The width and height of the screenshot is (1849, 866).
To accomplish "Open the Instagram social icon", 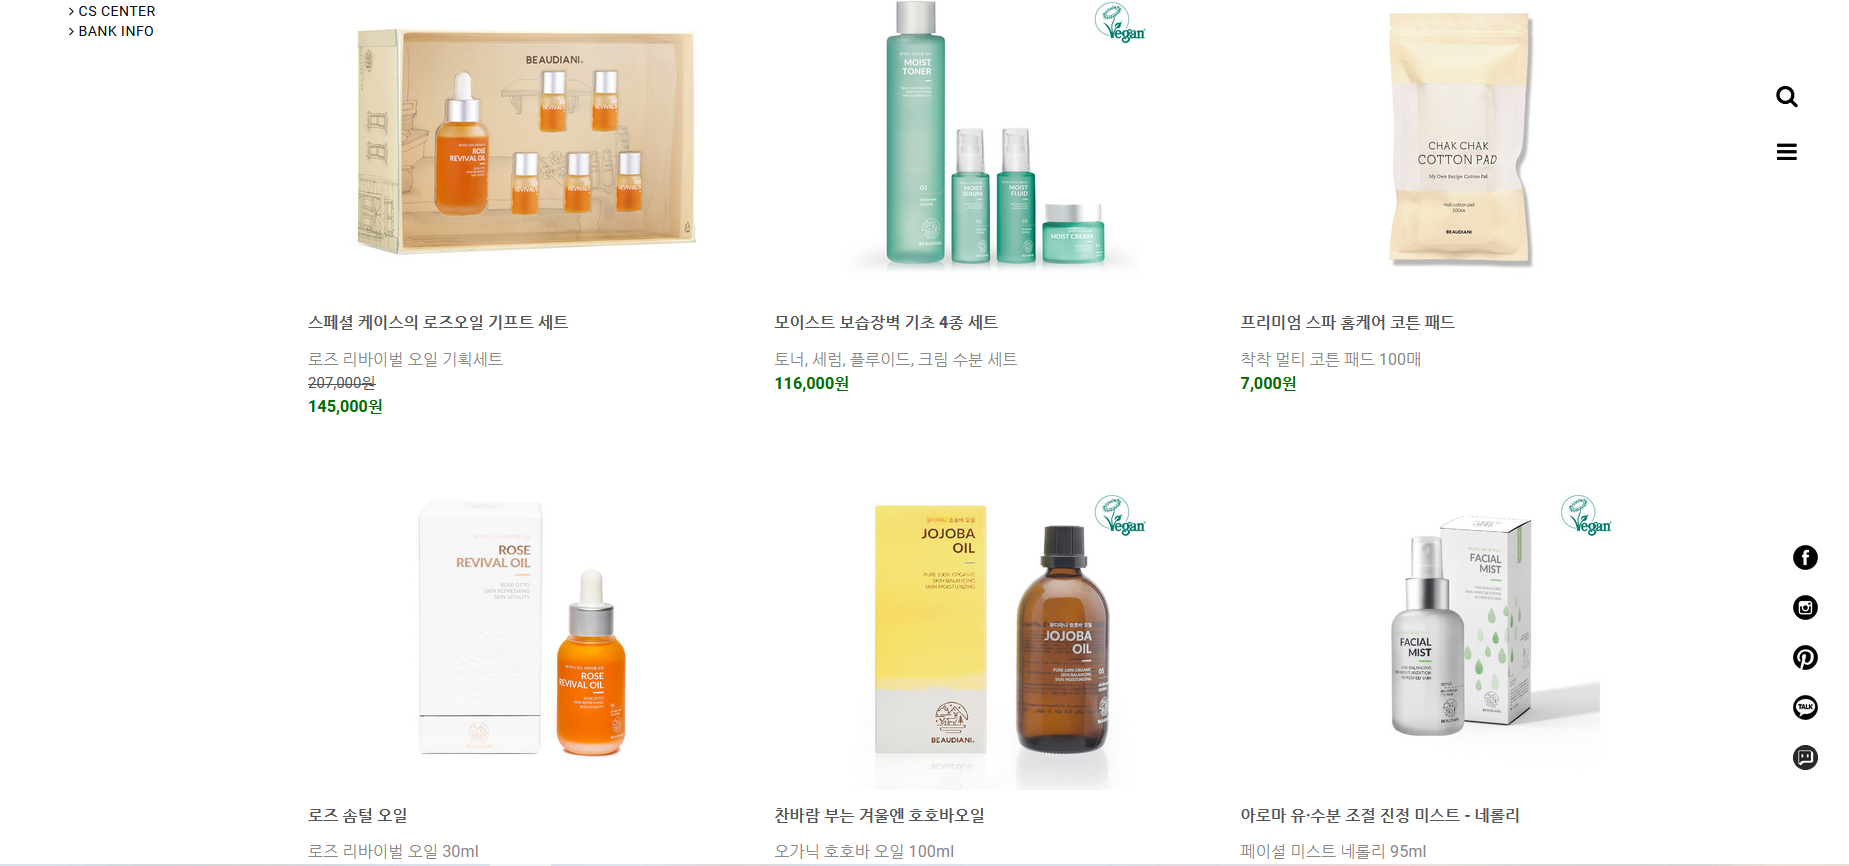I will [1805, 608].
